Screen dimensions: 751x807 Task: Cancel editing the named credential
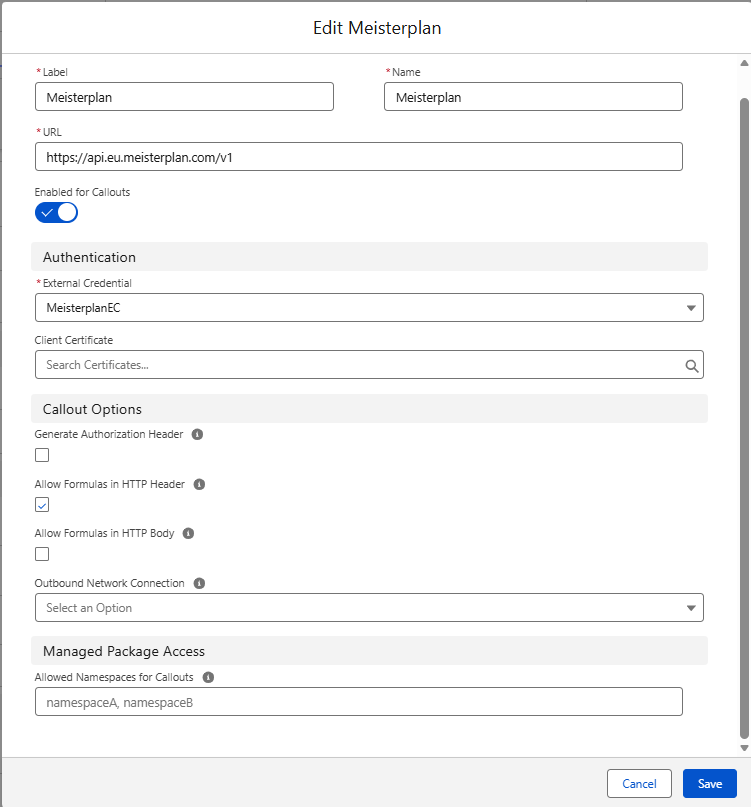639,783
